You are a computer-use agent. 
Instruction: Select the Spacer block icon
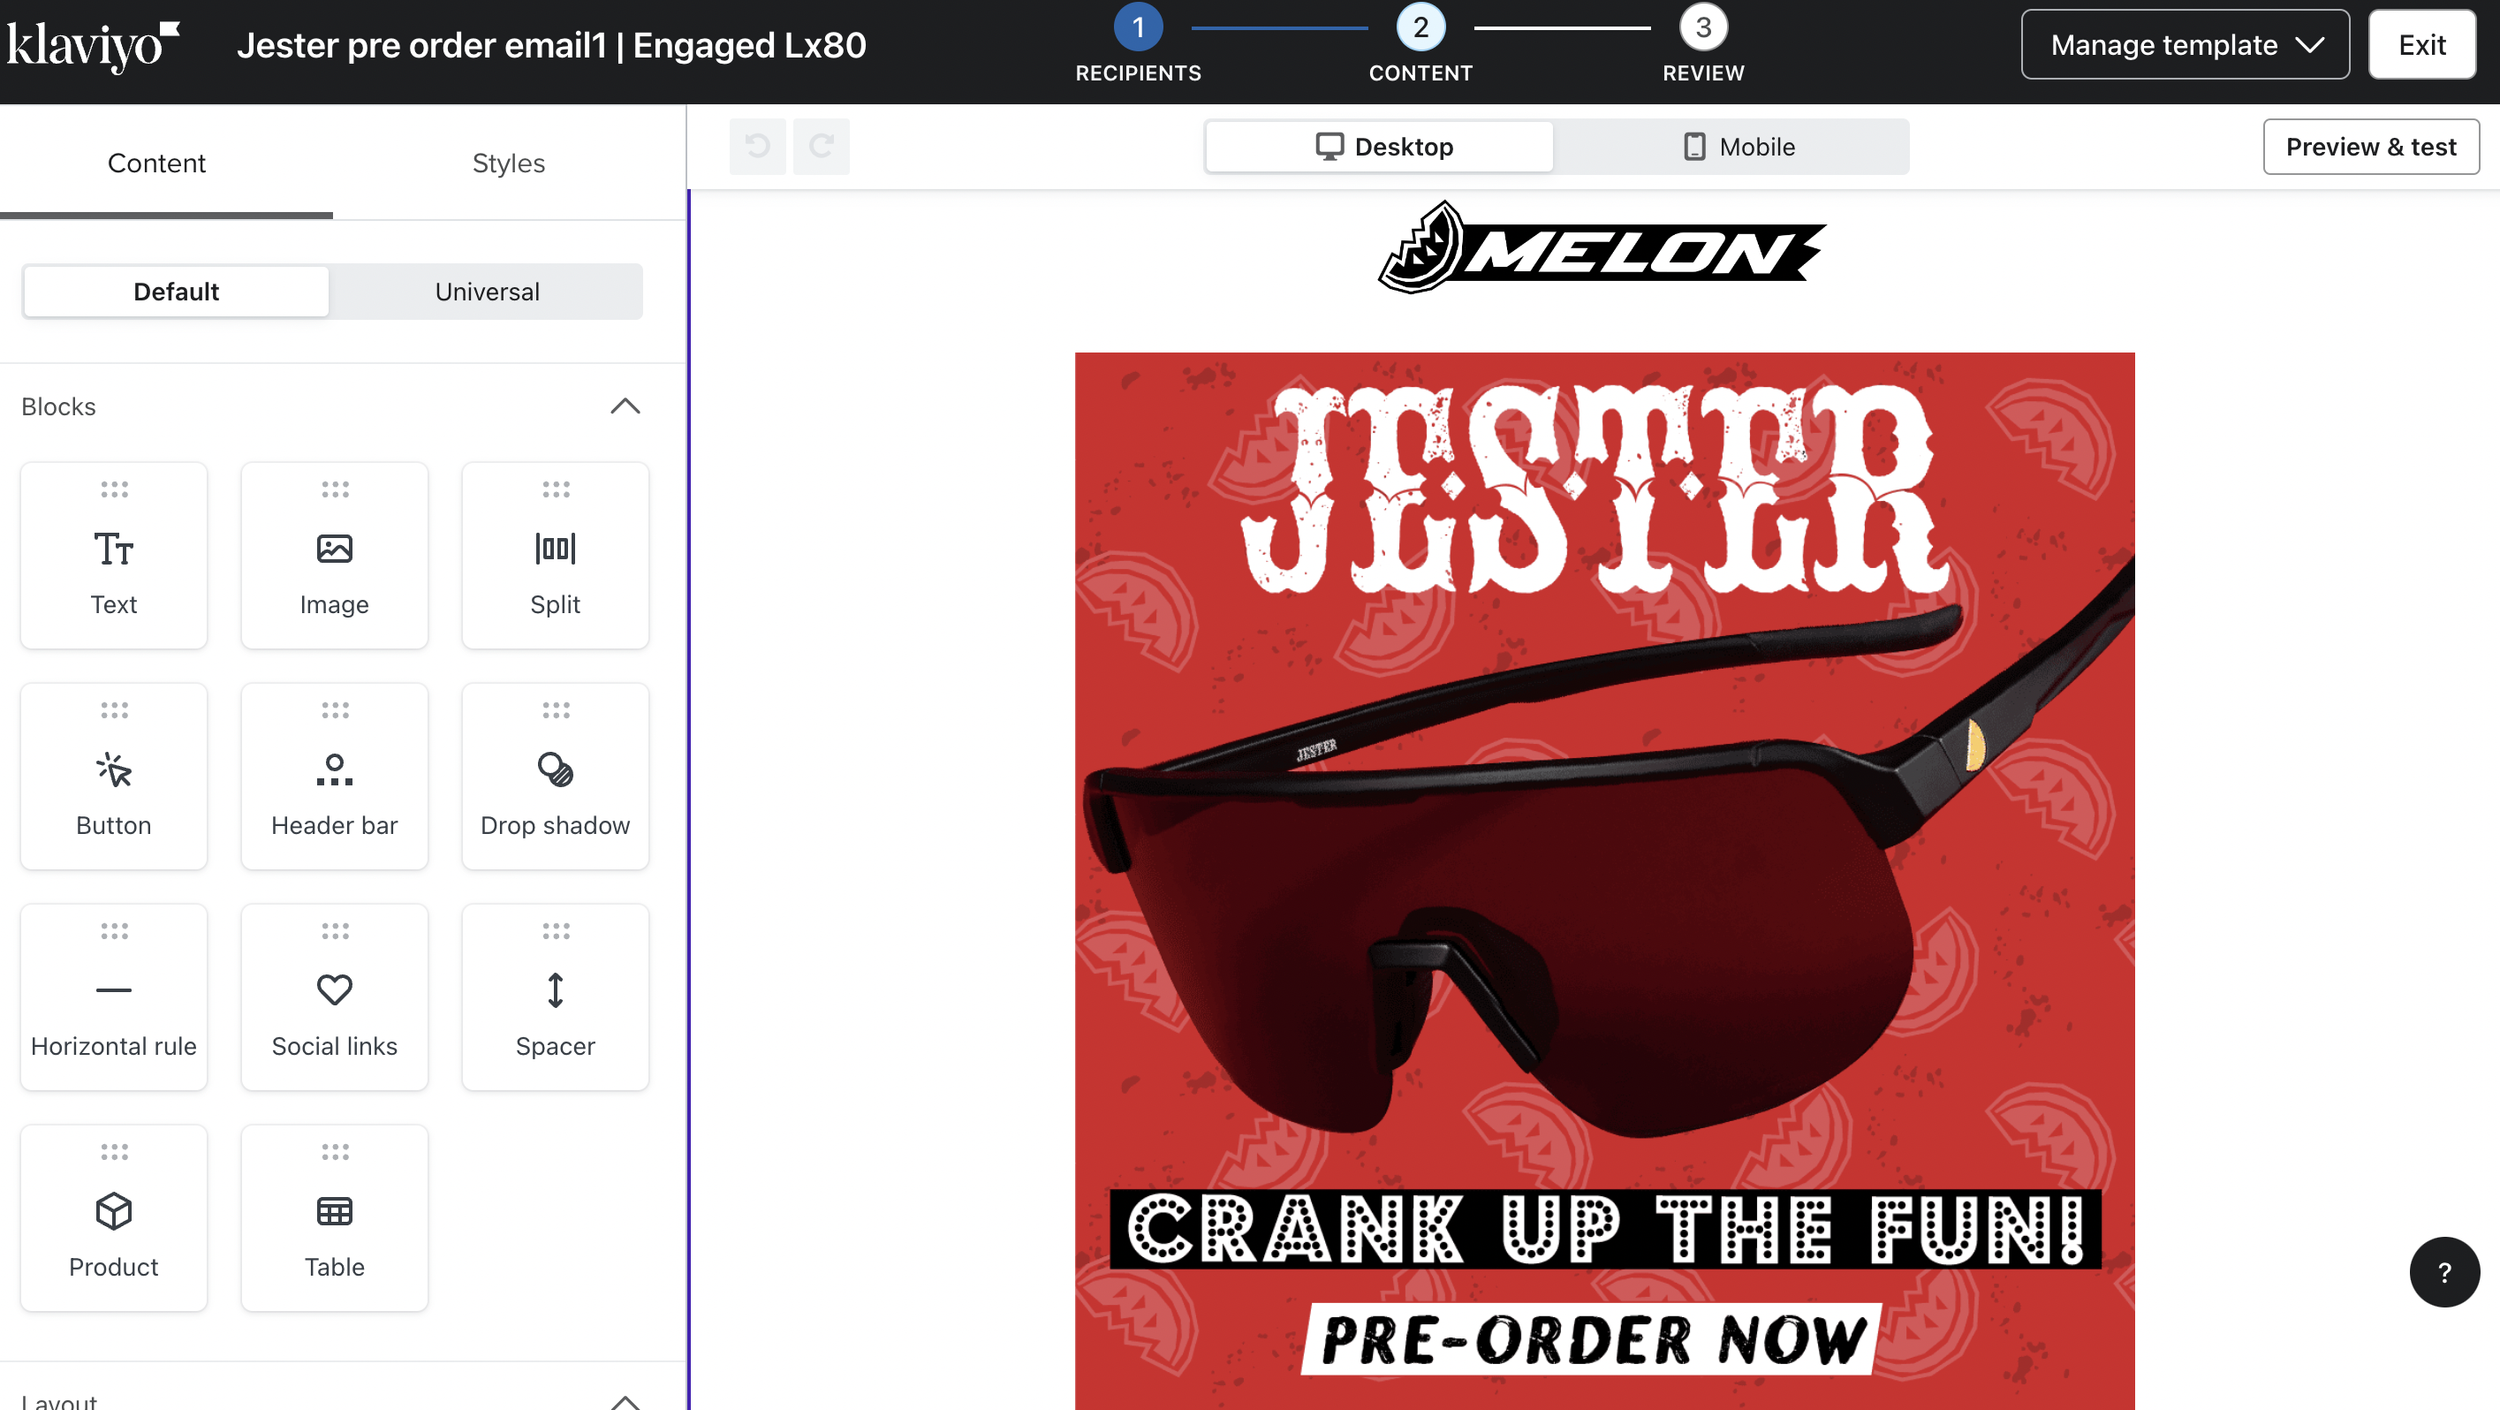555,990
